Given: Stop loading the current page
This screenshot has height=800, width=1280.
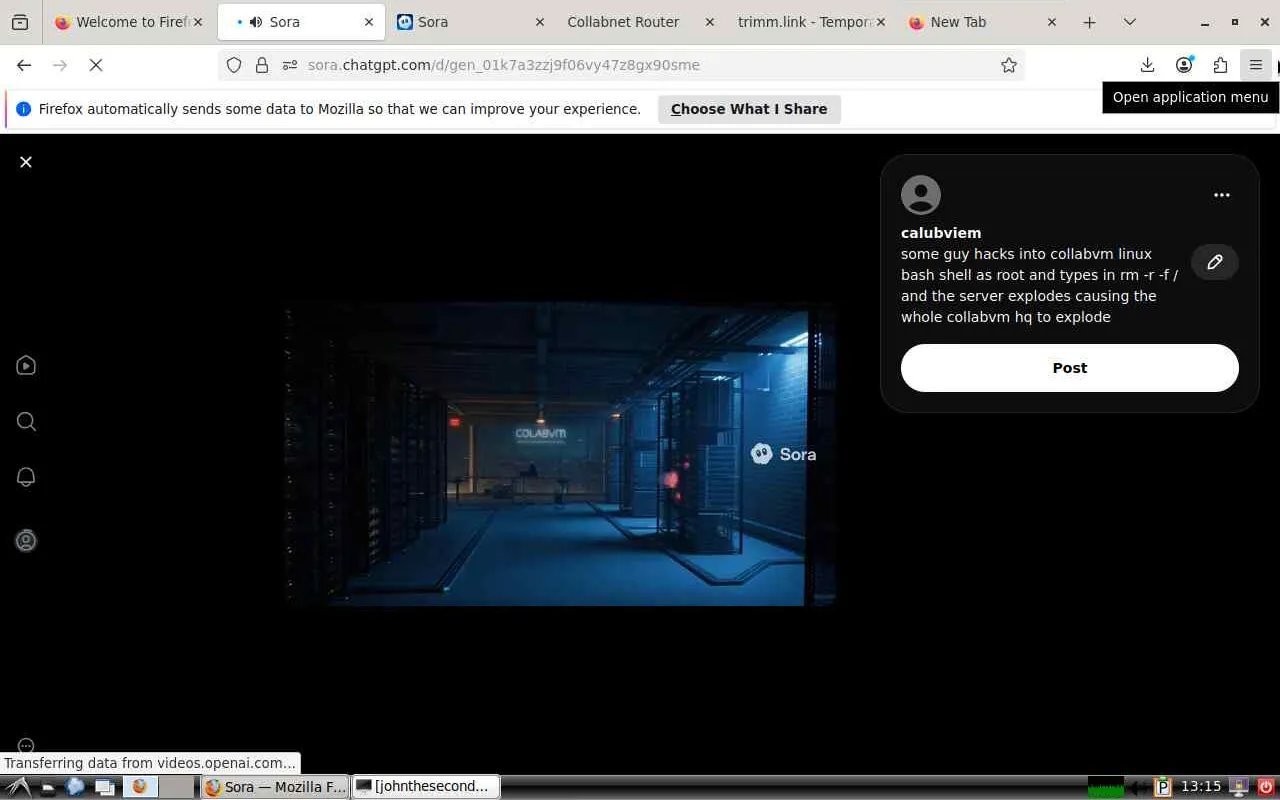Looking at the screenshot, I should point(96,65).
